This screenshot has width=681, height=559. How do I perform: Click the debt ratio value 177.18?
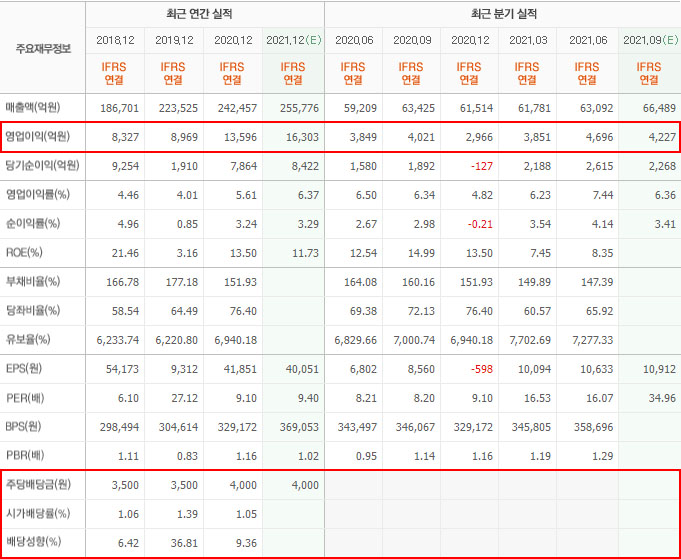click(182, 282)
